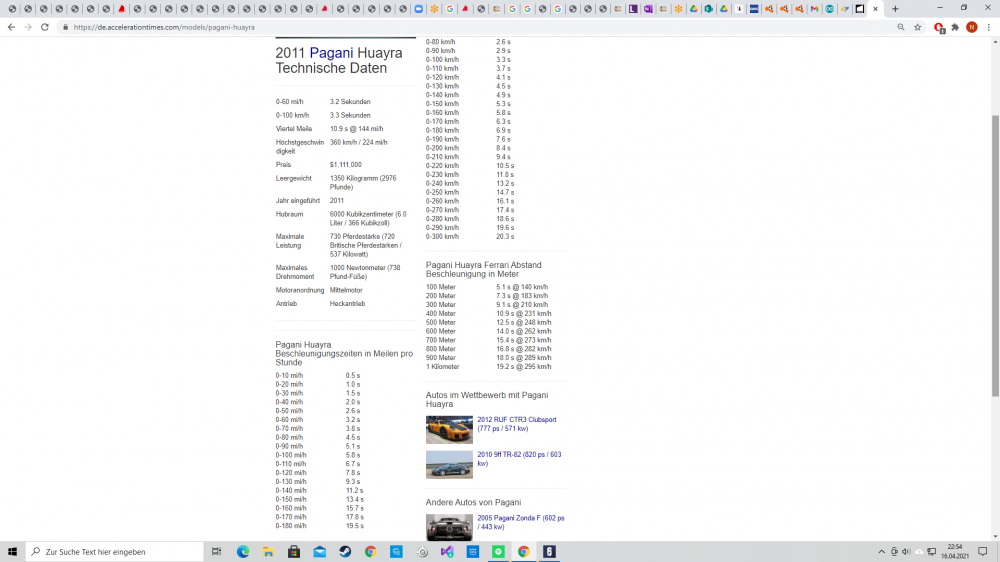1000x562 pixels.
Task: Click the '0-180 mi/h' row label
Action: (291, 526)
